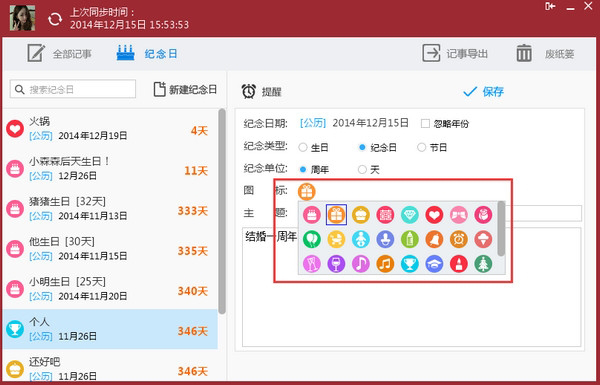Click the 提醒 reminder button
Viewport: 600px width, 385px height.
click(x=262, y=91)
